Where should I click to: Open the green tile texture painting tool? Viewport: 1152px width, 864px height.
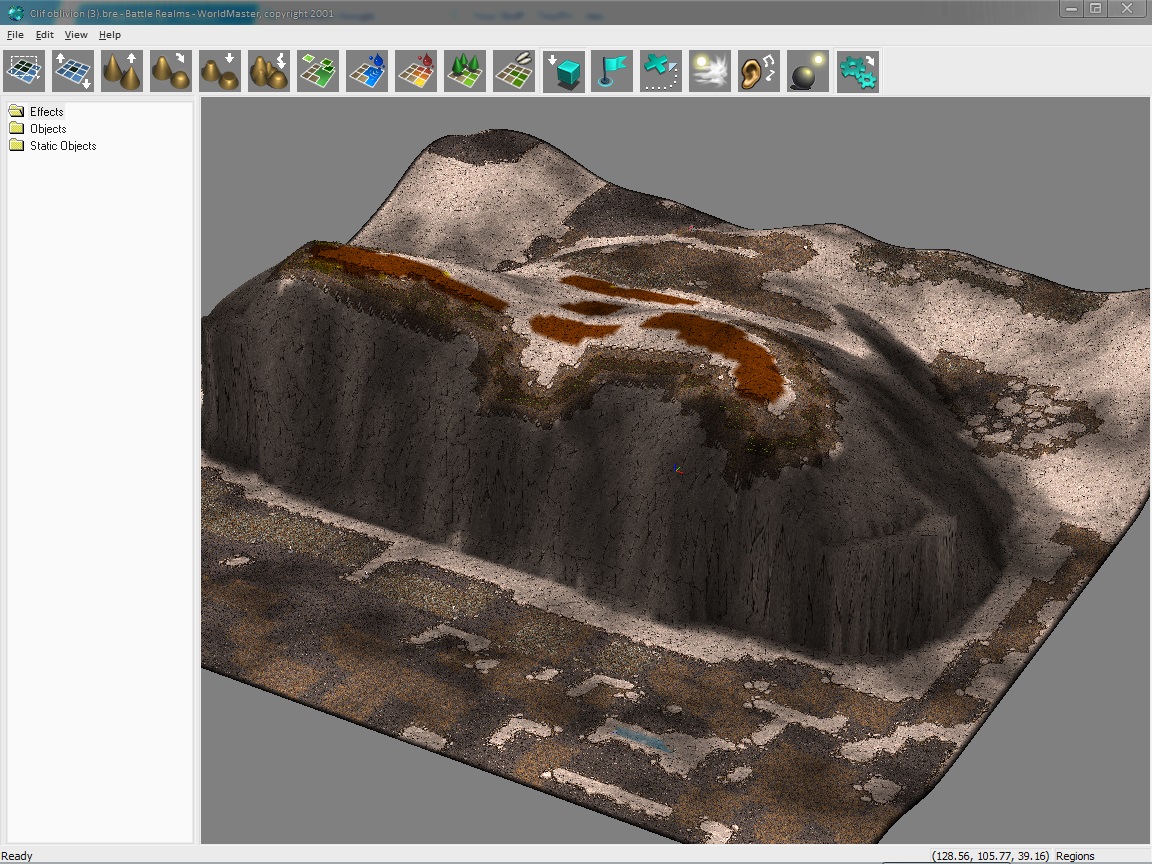[x=318, y=71]
